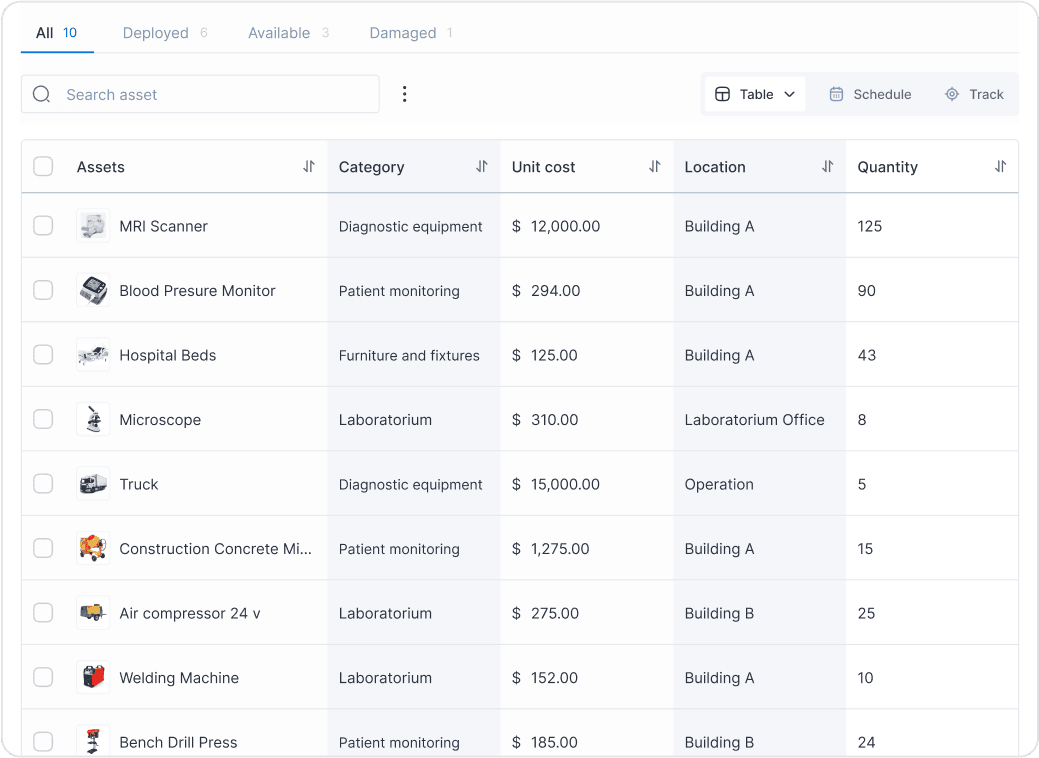Switch to the Deployed tab
Screen dimensions: 1039x758
pyautogui.click(x=155, y=32)
